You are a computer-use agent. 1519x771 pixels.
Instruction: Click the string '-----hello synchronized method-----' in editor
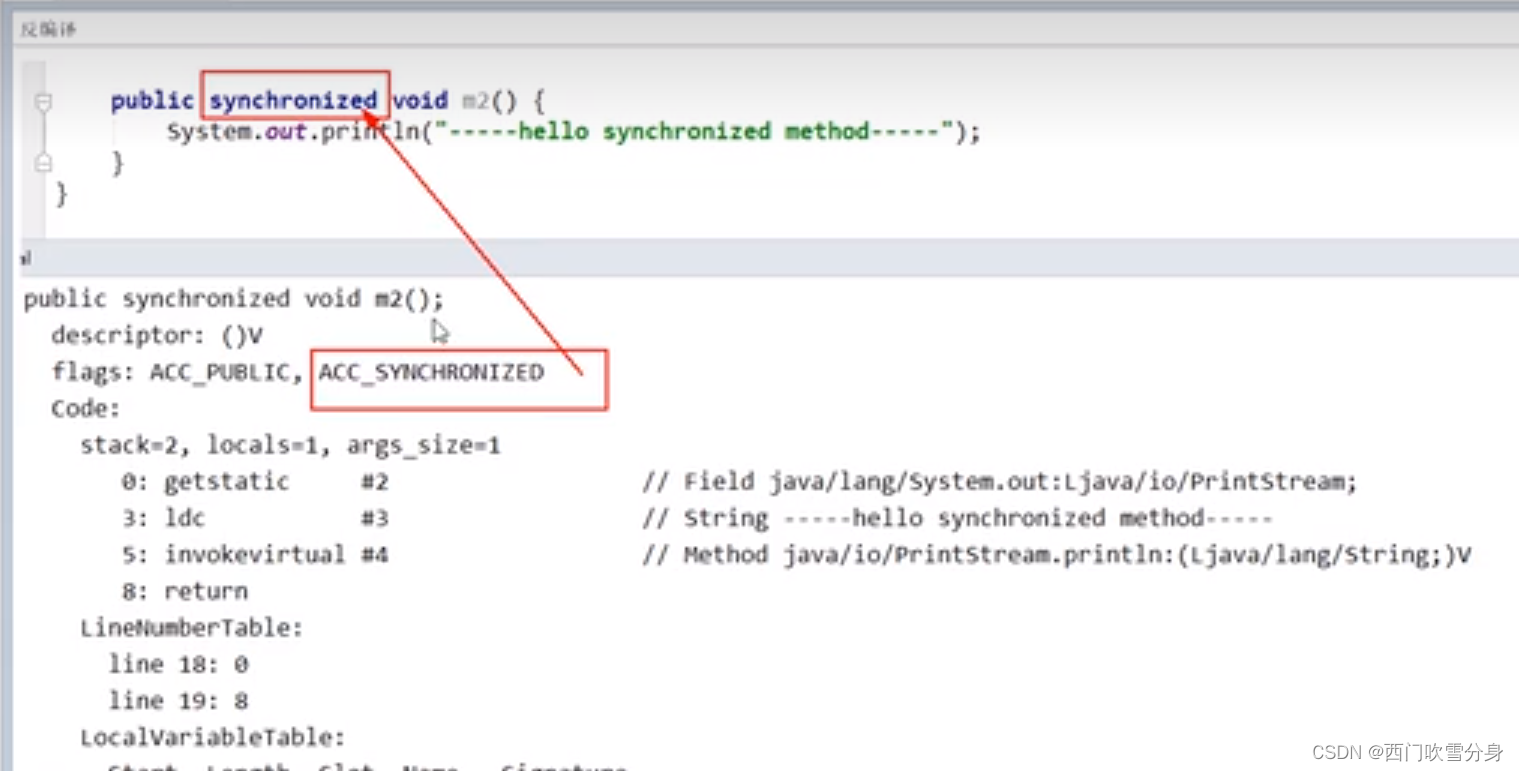[695, 132]
